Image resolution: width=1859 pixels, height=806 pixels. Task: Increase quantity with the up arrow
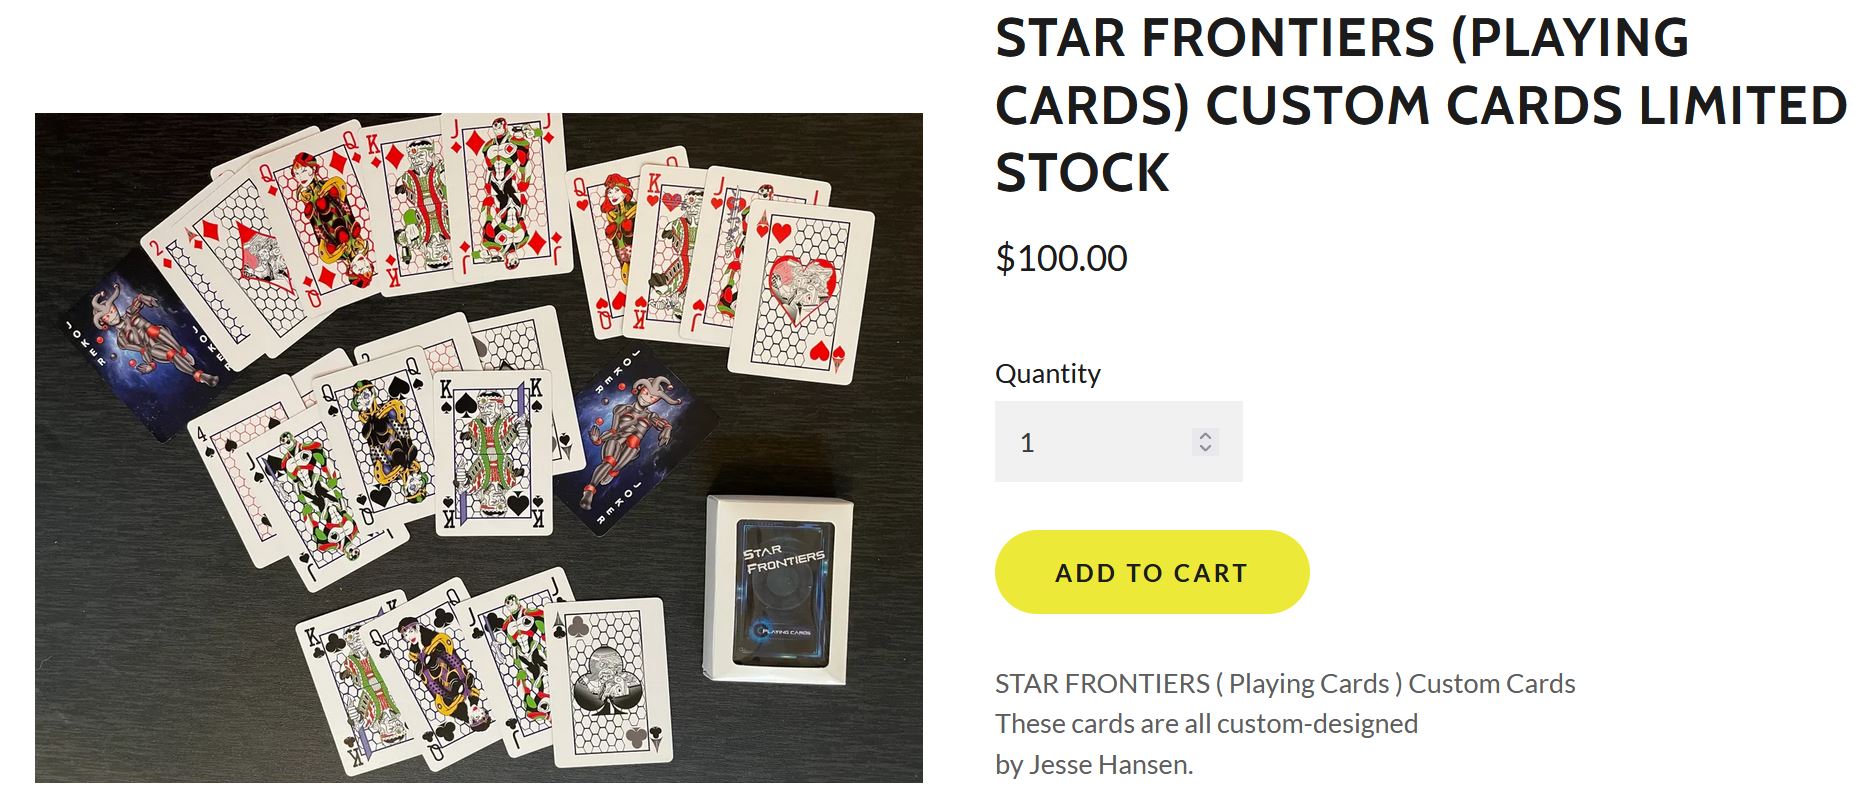pyautogui.click(x=1205, y=435)
